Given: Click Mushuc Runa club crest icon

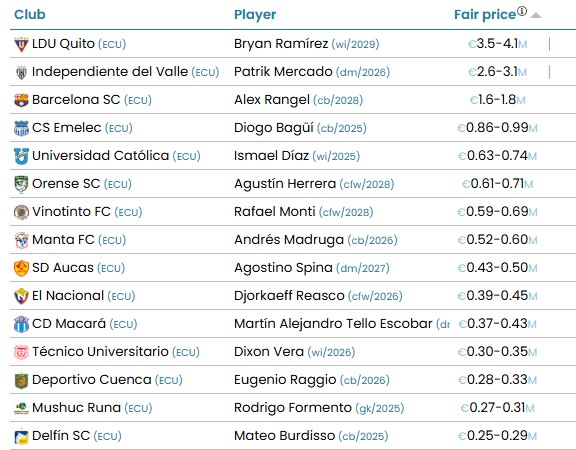Looking at the screenshot, I should pyautogui.click(x=21, y=408).
